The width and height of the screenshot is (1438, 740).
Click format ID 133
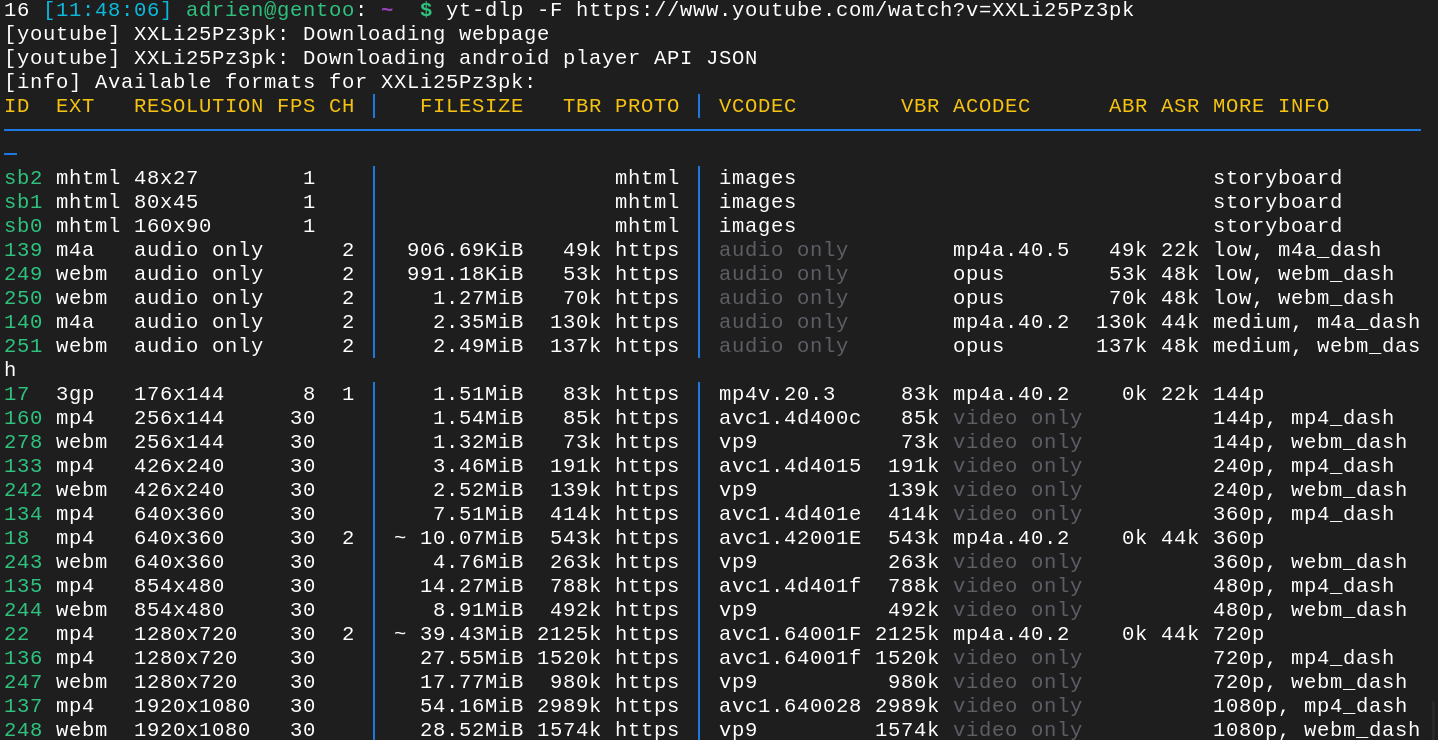click(23, 466)
